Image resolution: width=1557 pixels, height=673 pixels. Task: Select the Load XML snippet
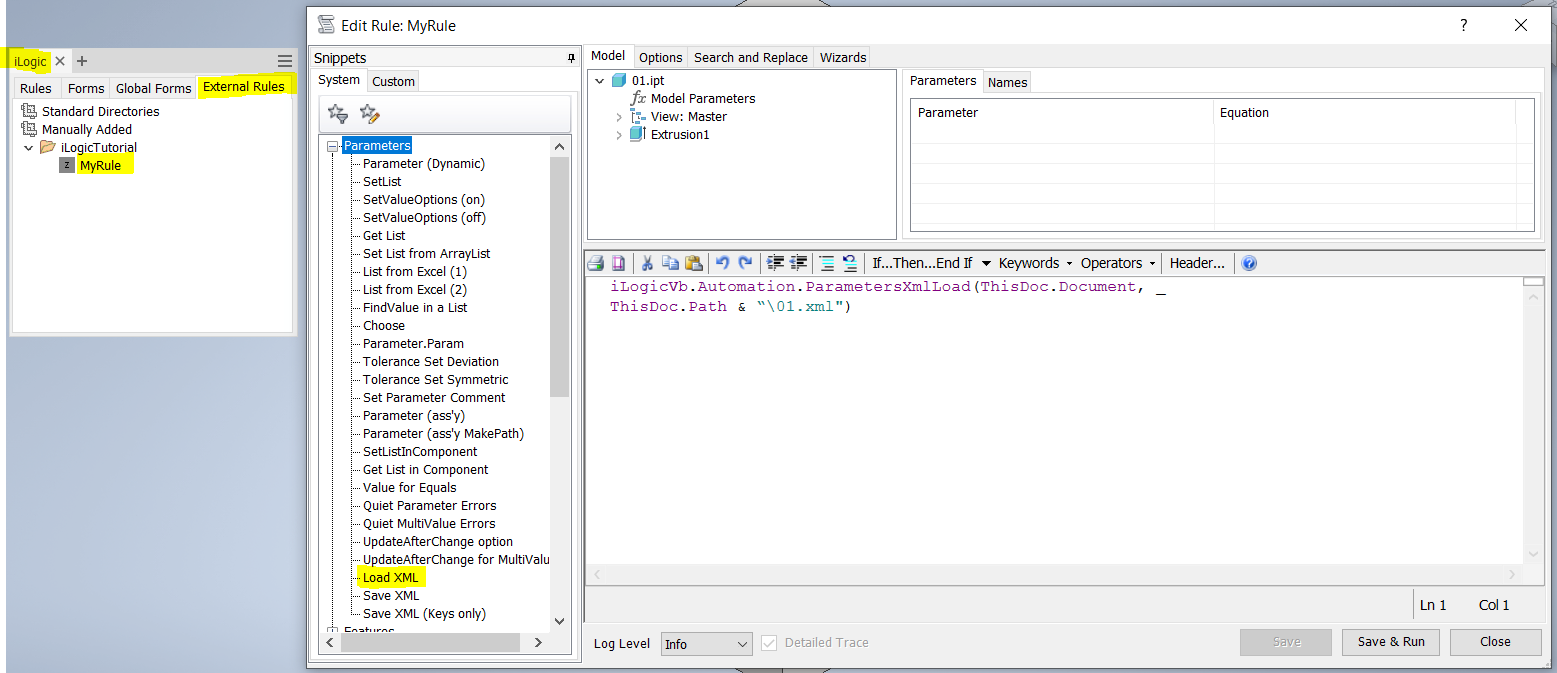click(x=390, y=577)
